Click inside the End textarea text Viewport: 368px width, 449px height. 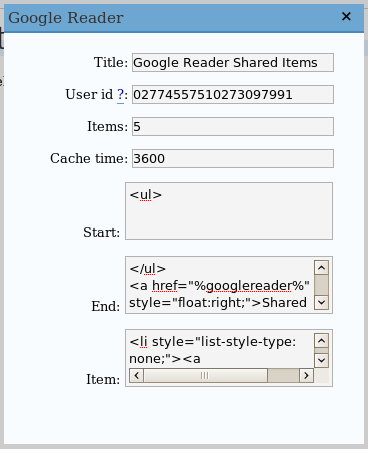click(220, 285)
